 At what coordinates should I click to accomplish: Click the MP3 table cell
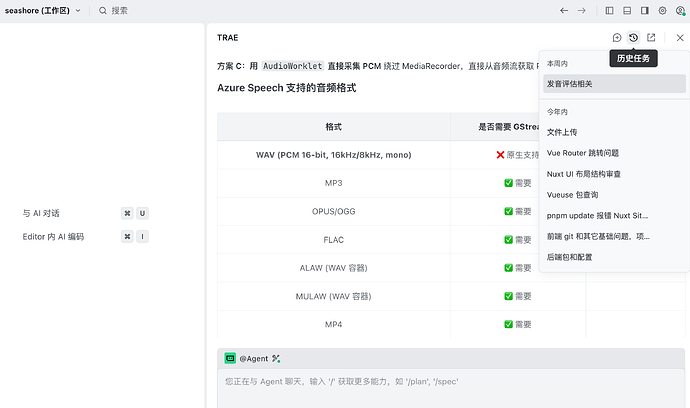point(334,183)
